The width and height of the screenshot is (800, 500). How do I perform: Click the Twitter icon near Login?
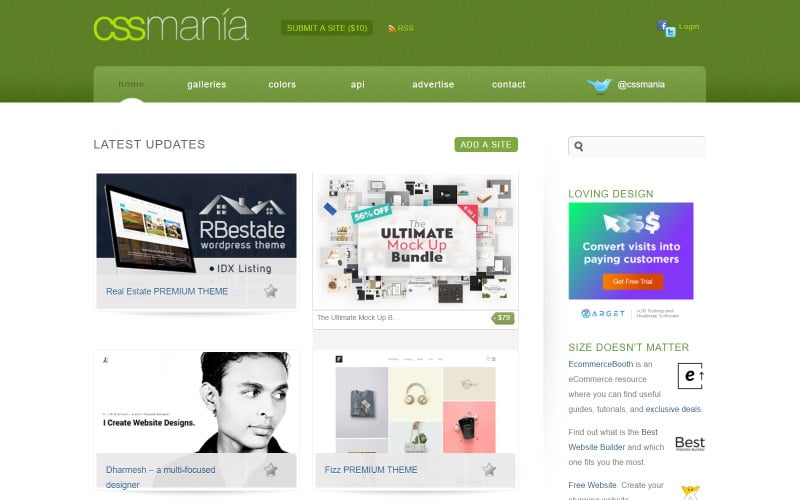pos(670,32)
